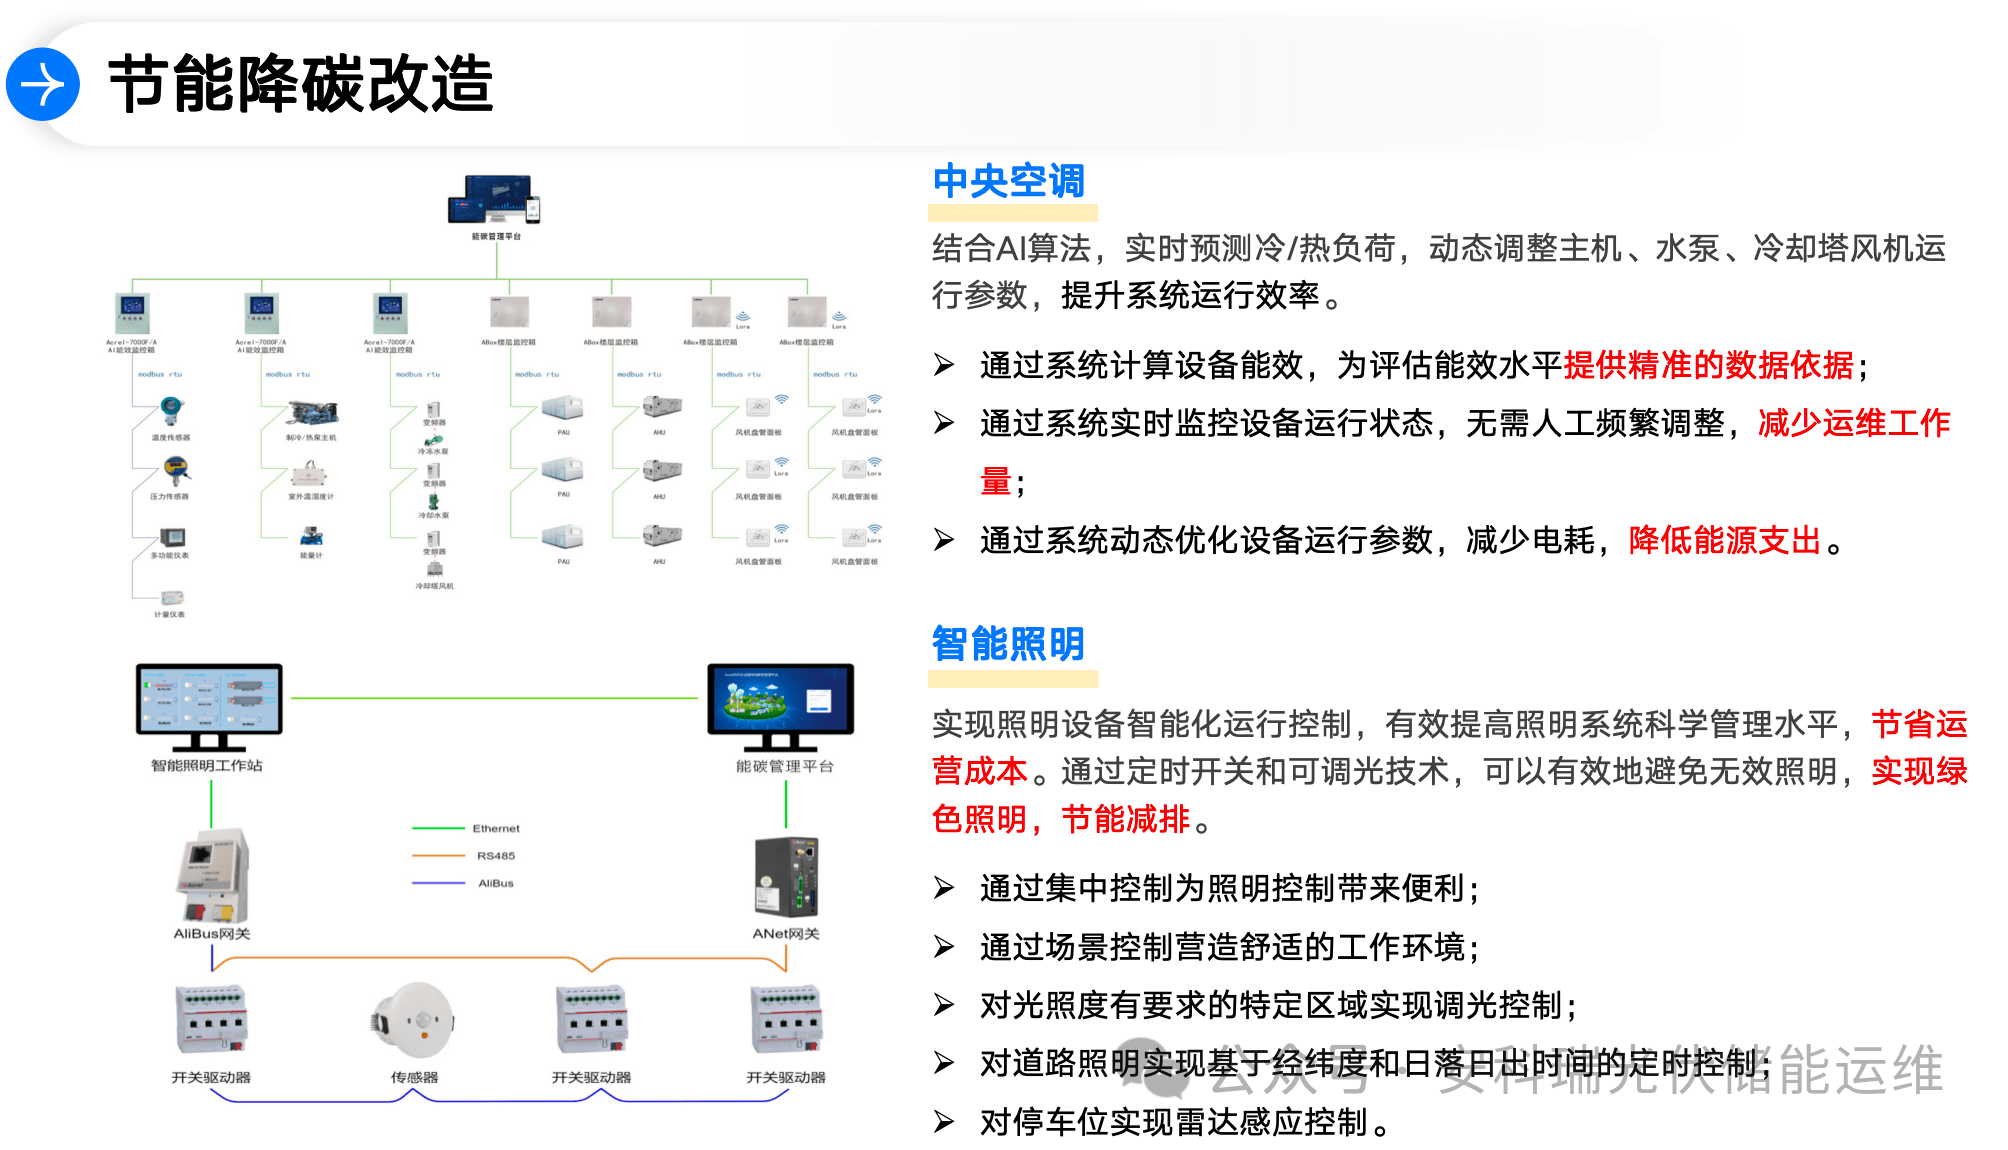
Task: Click the arrow bullet before 对停车位实现雷达感应控制
Action: 944,1122
